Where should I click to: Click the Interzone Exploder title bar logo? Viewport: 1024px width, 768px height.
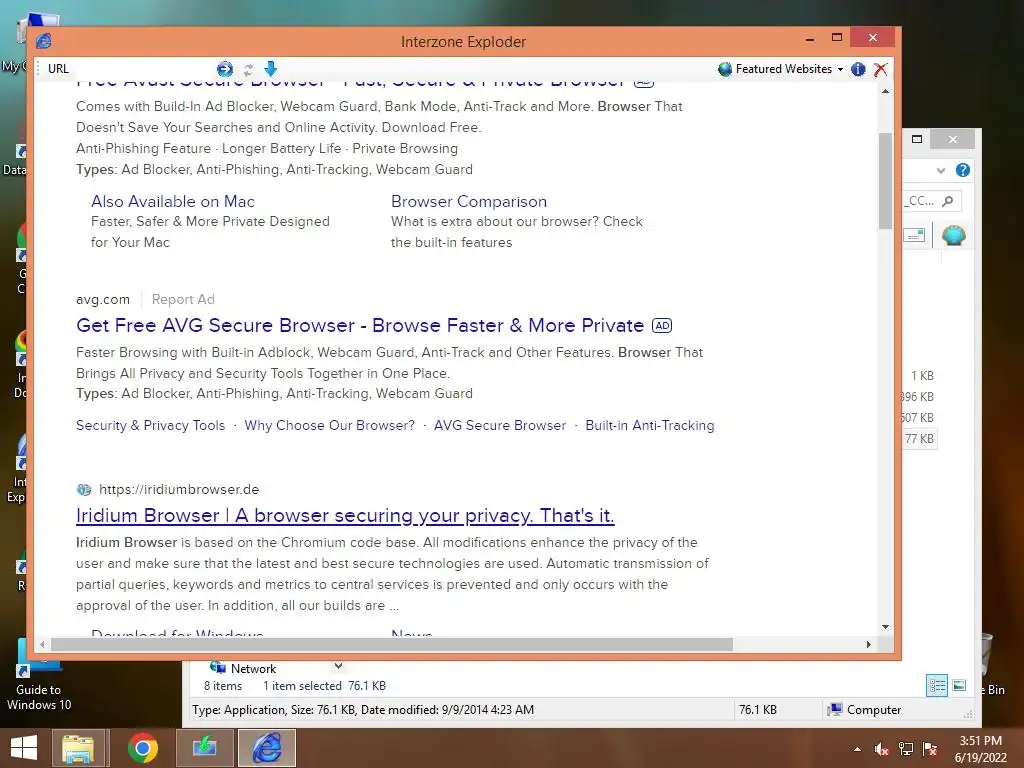tap(44, 41)
